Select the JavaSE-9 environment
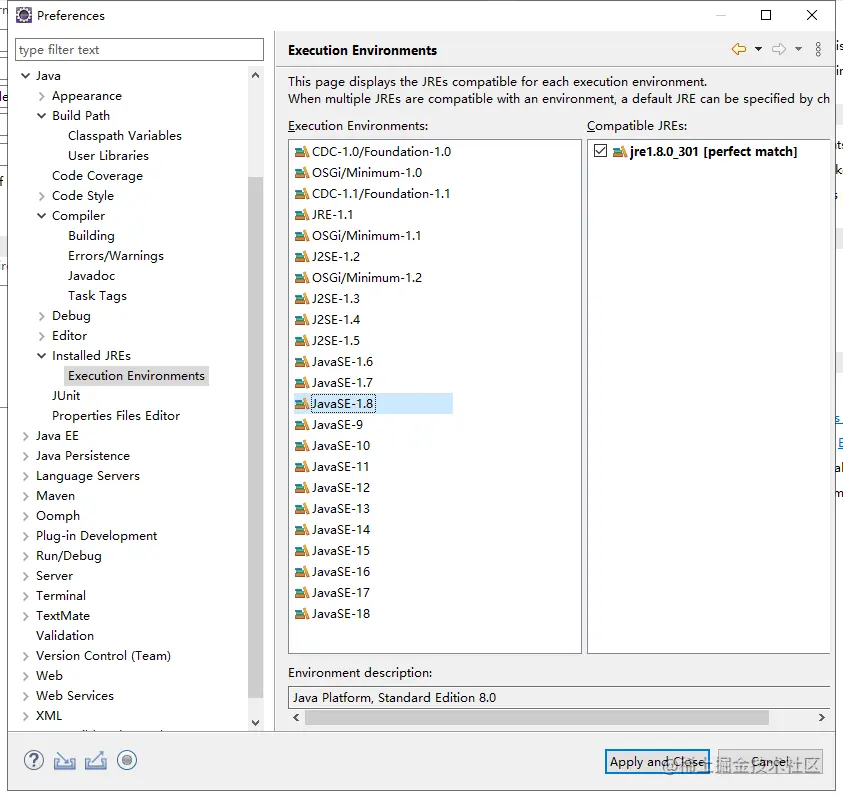 pos(337,425)
